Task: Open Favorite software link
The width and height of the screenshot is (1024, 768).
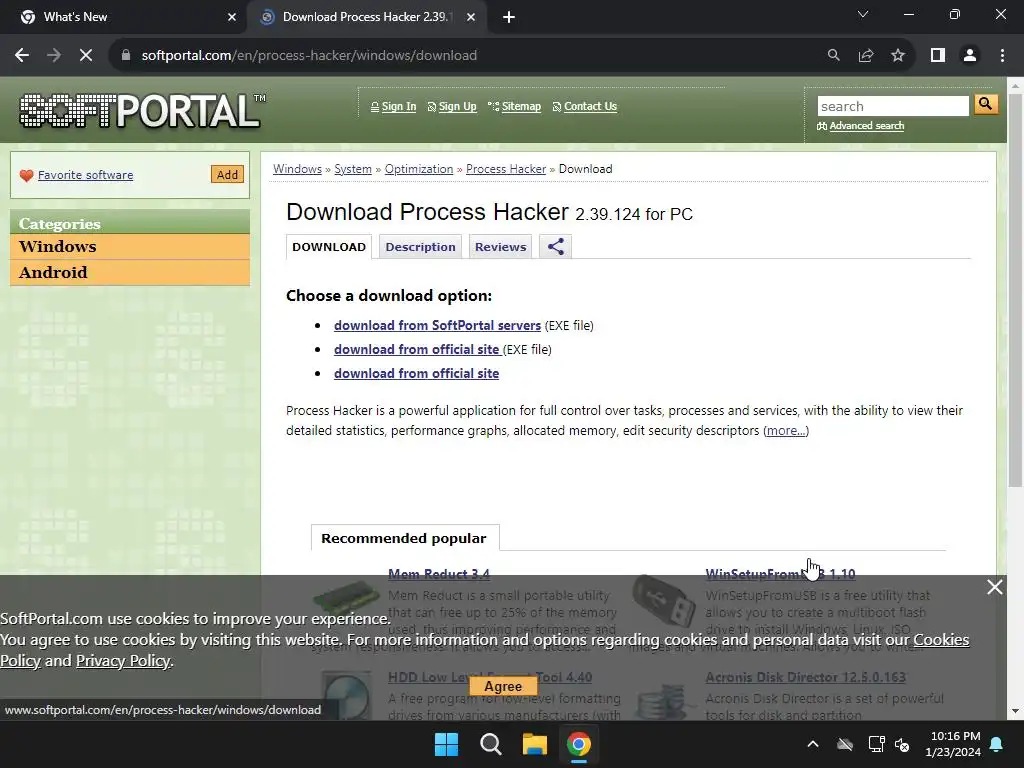Action: (x=86, y=175)
